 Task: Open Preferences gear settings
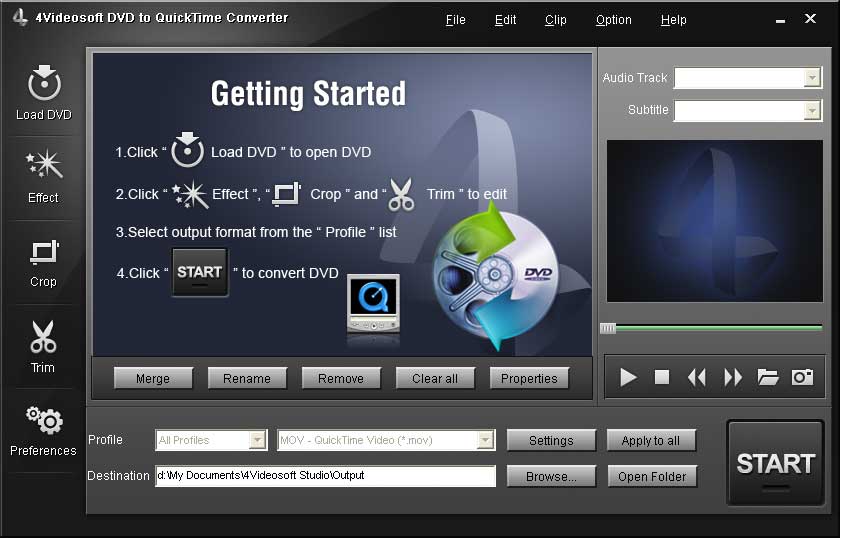43,420
